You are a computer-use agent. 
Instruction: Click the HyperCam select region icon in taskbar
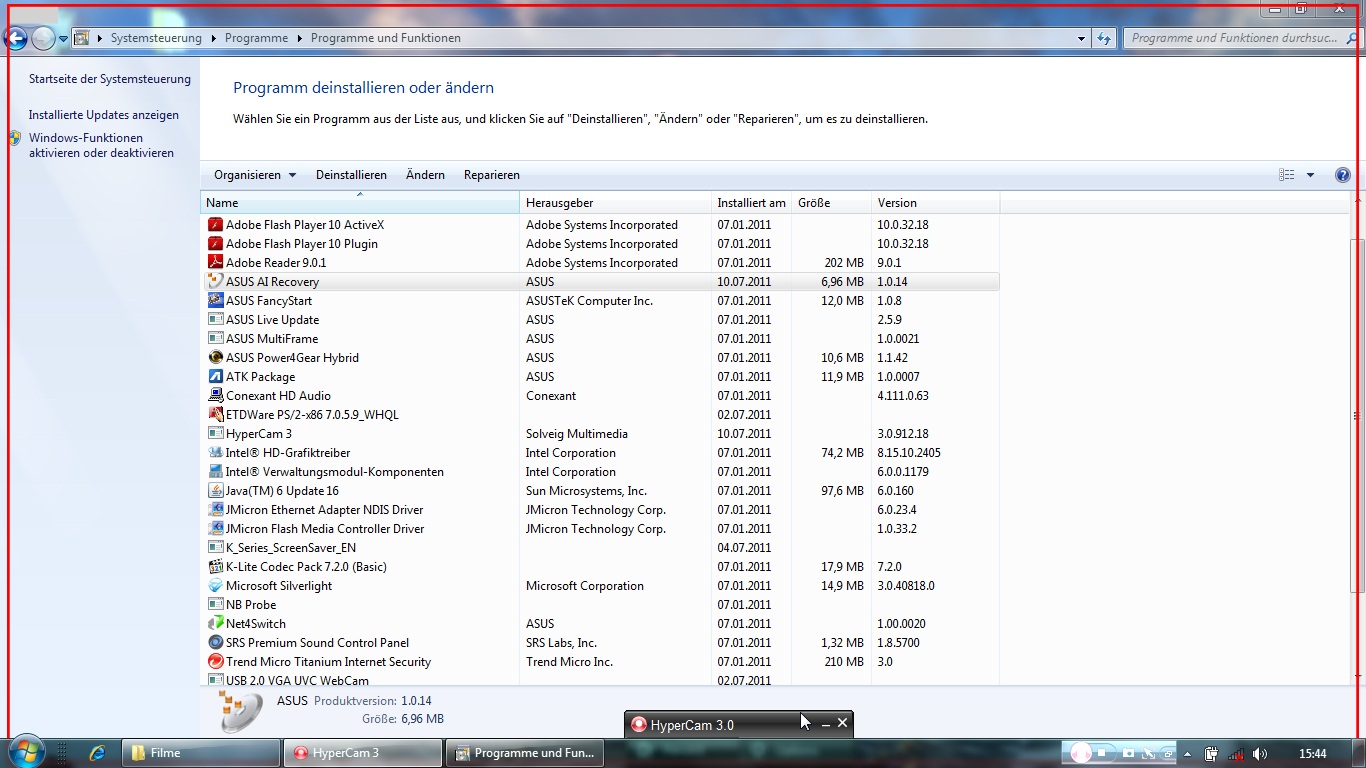[1149, 753]
